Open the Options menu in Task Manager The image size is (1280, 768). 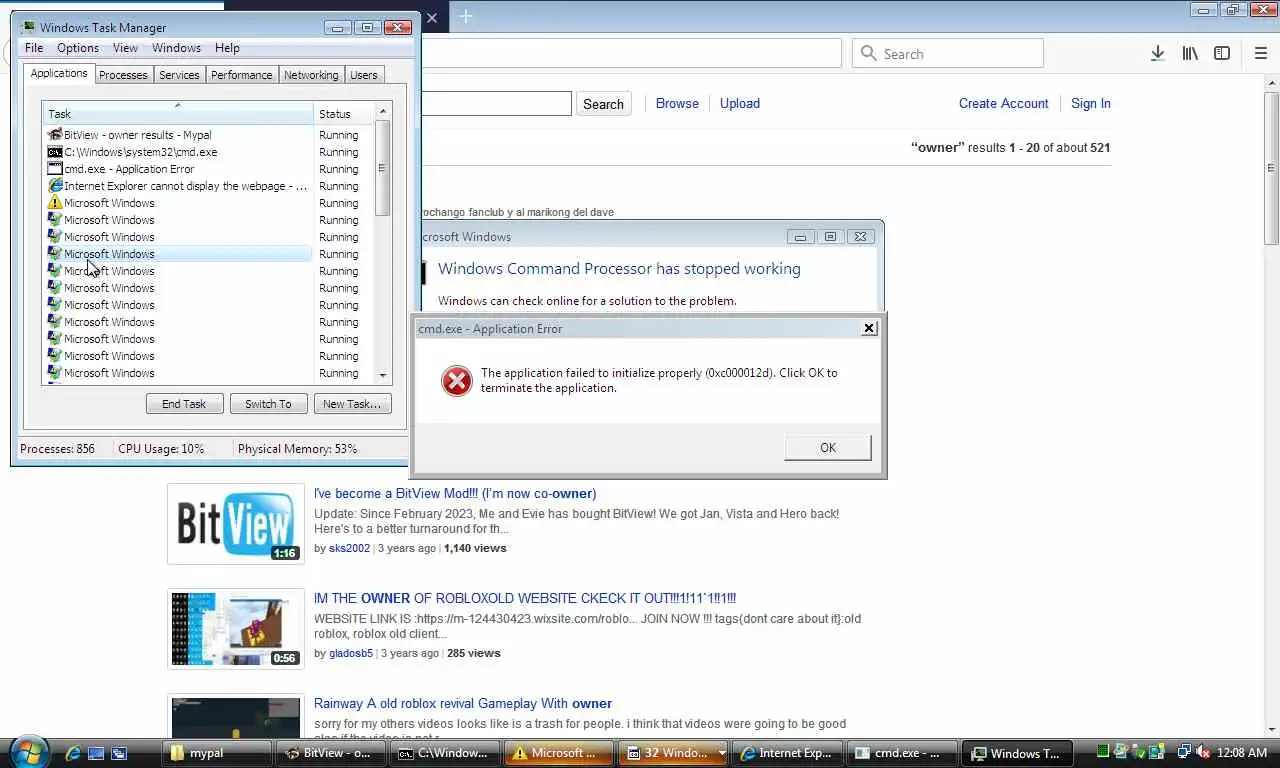click(78, 48)
